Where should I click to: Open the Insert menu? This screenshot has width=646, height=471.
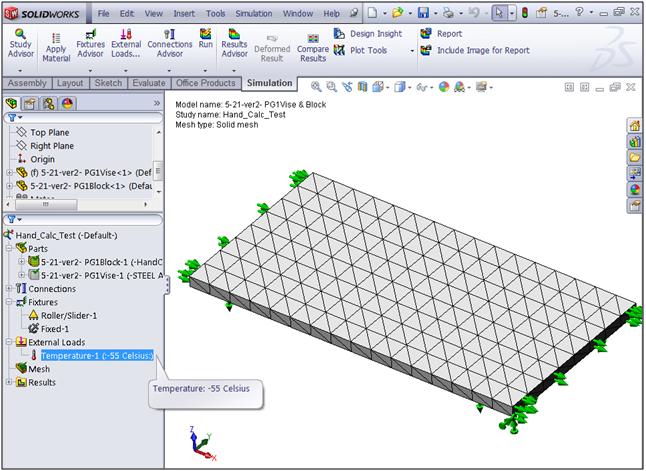[184, 14]
